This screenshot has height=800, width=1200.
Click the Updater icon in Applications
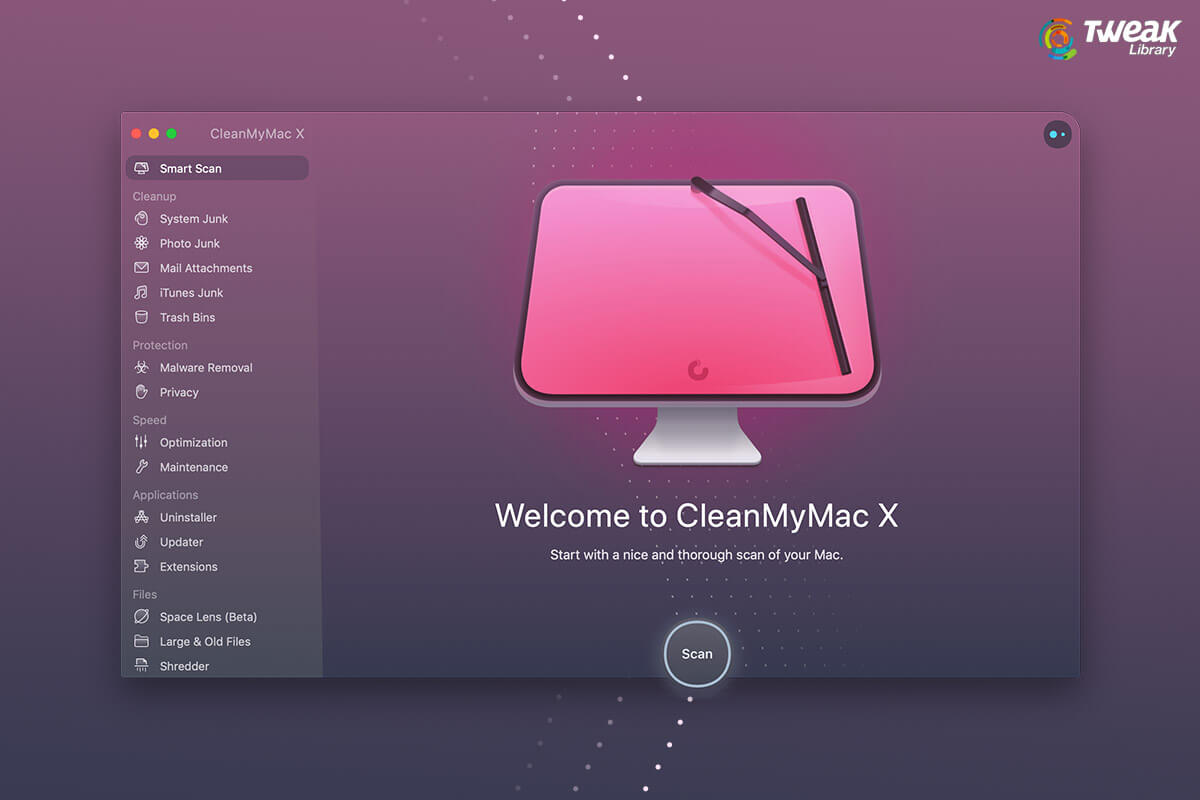(x=143, y=542)
